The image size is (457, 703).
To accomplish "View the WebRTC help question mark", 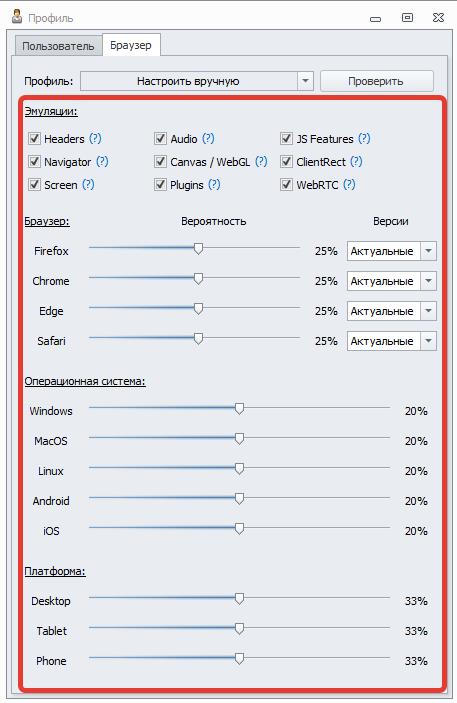I will [x=349, y=185].
